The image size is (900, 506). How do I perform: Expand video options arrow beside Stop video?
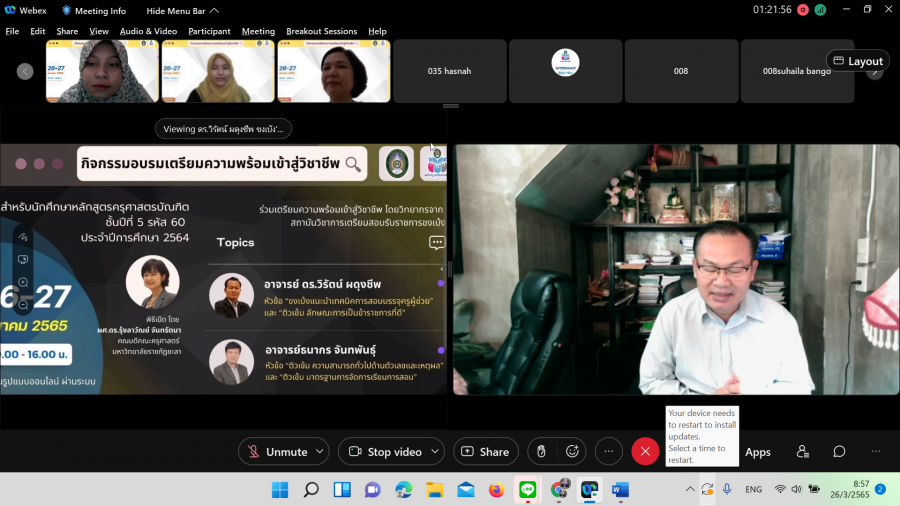click(x=435, y=452)
